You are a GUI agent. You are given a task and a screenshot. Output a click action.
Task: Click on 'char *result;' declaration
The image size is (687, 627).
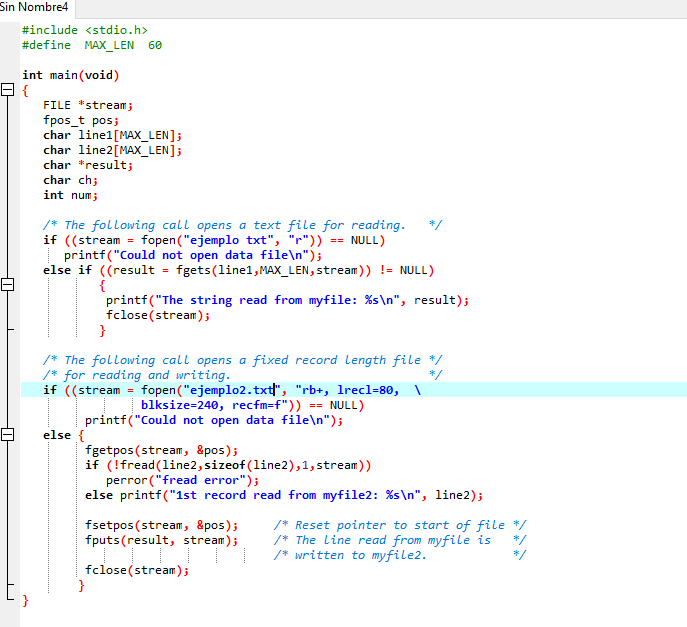click(88, 165)
